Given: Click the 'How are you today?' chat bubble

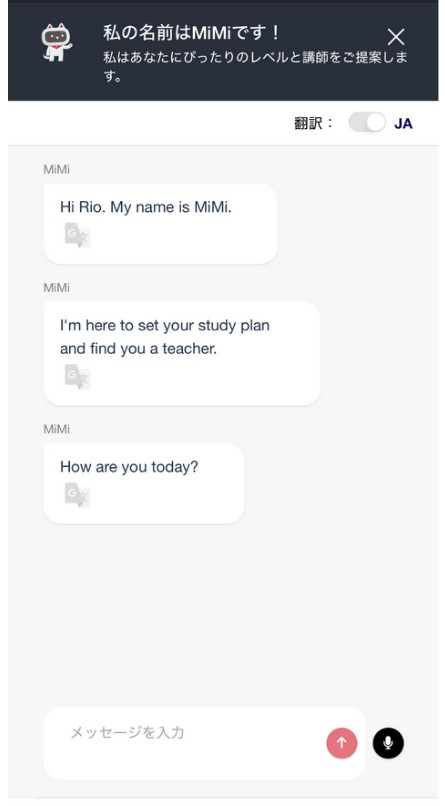Looking at the screenshot, I should coord(144,484).
